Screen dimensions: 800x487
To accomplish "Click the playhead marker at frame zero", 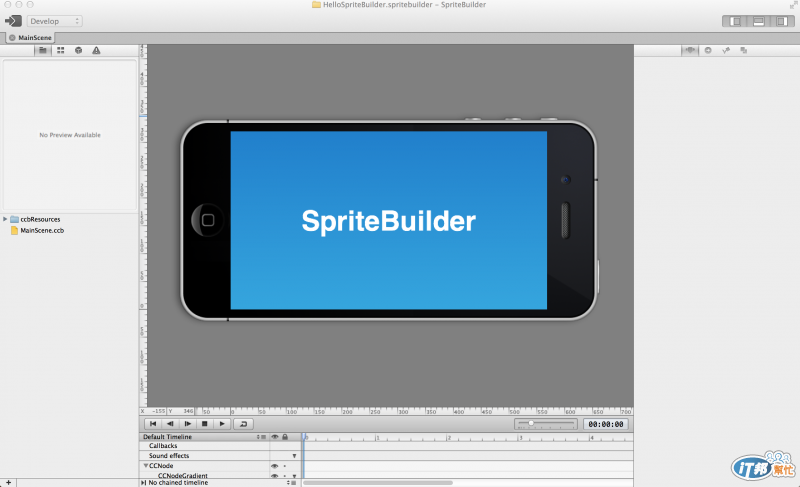I will coord(304,437).
